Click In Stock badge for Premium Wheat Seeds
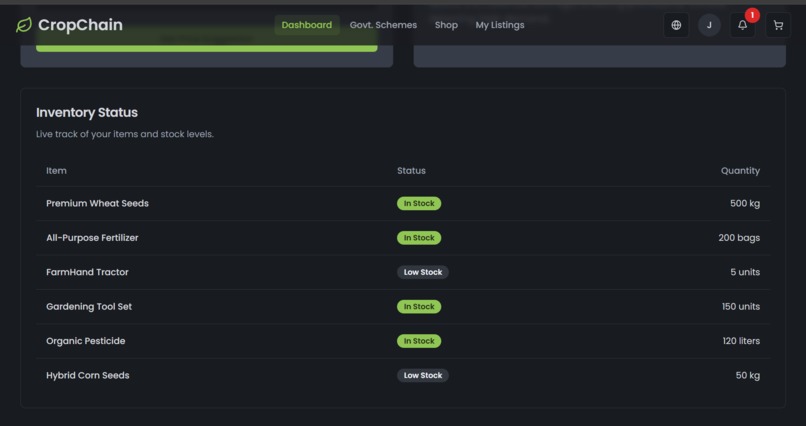The image size is (806, 426). point(419,203)
